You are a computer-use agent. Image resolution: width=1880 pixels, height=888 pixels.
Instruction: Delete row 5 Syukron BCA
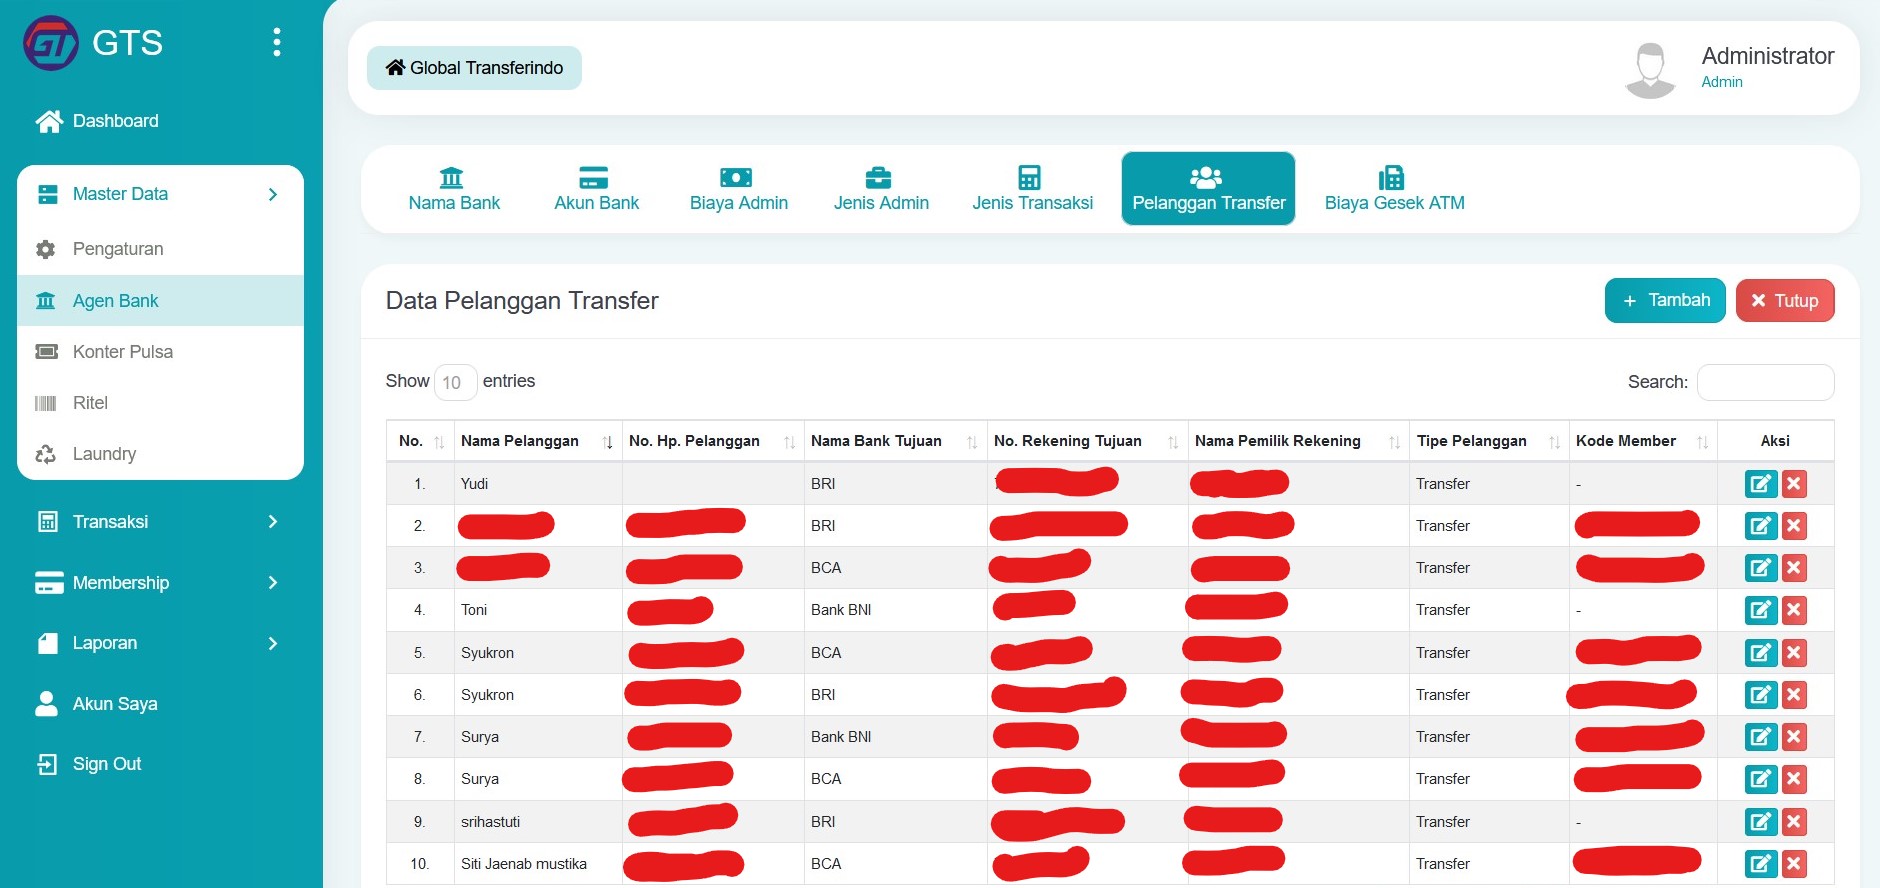coord(1794,653)
